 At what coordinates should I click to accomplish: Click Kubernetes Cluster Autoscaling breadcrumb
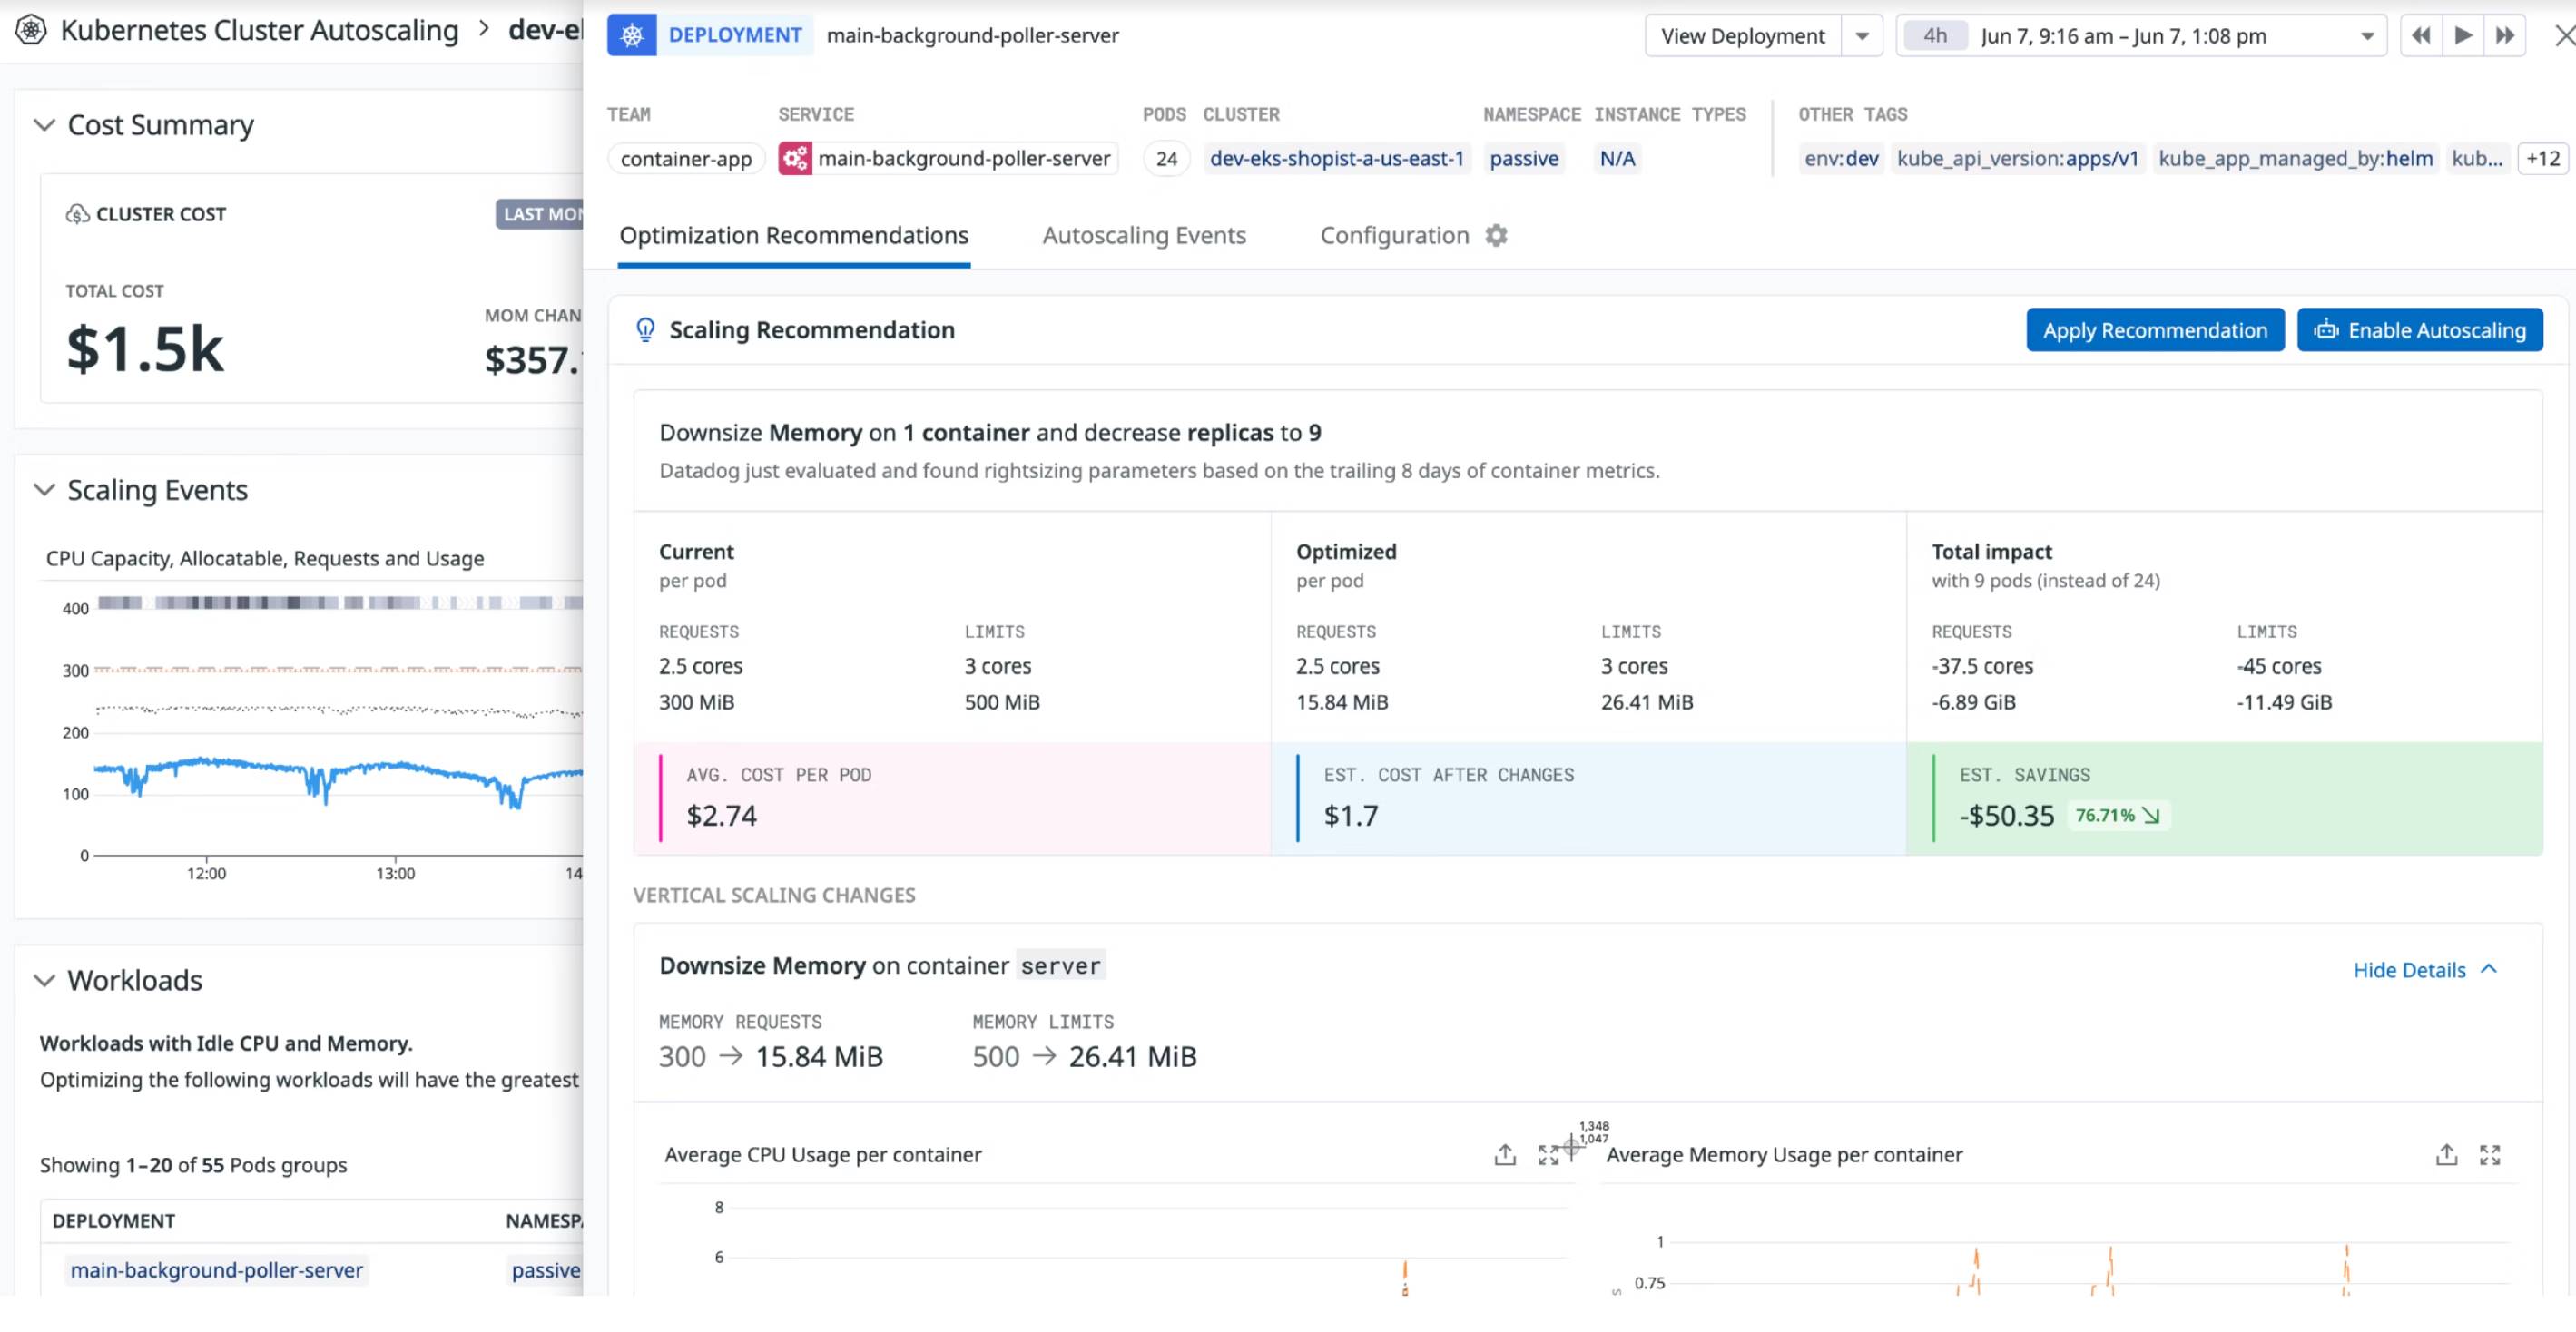point(259,30)
